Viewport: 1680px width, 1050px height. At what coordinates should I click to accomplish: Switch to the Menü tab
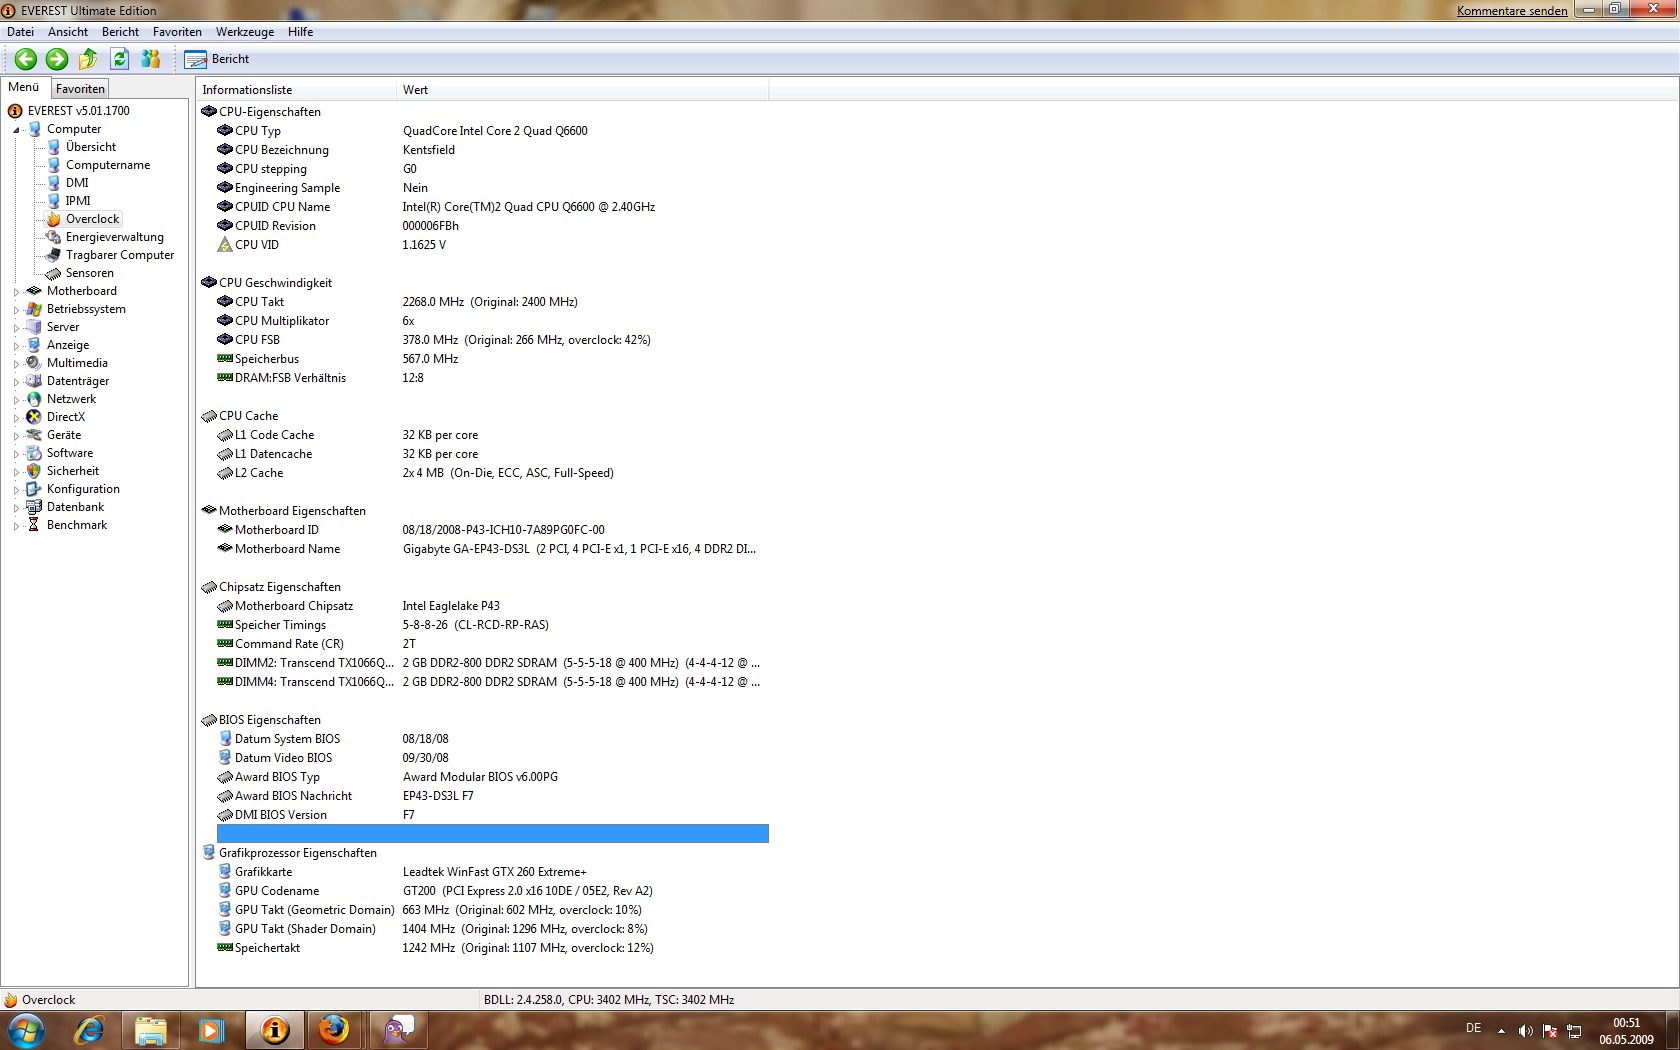pos(24,87)
